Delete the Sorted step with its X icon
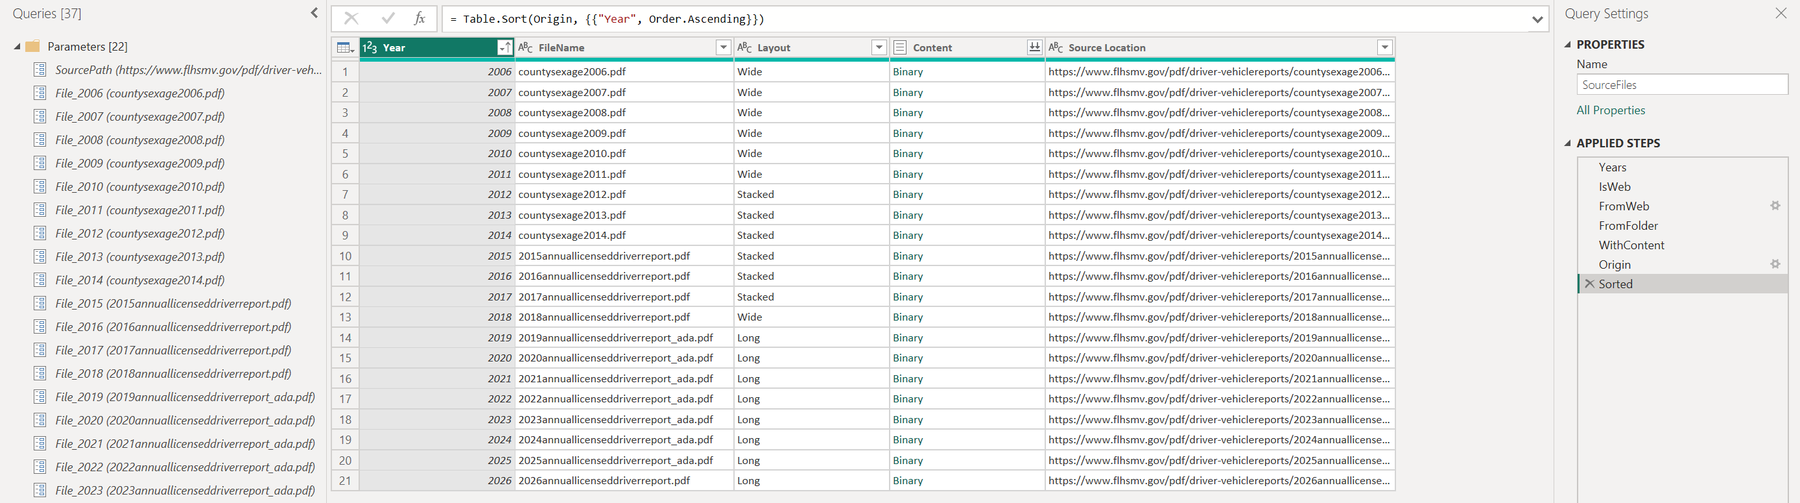The image size is (1800, 503). click(1589, 284)
